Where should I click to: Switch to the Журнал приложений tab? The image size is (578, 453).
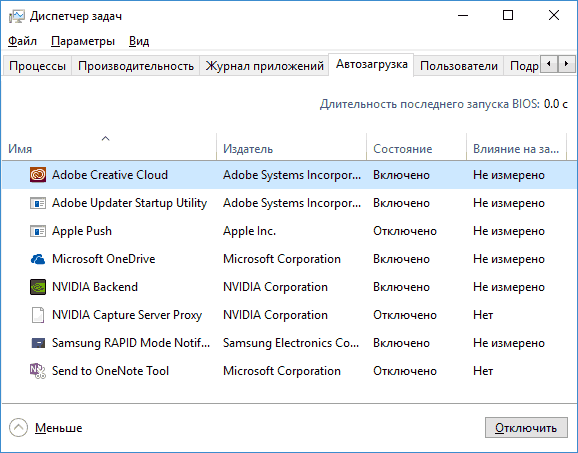(264, 66)
